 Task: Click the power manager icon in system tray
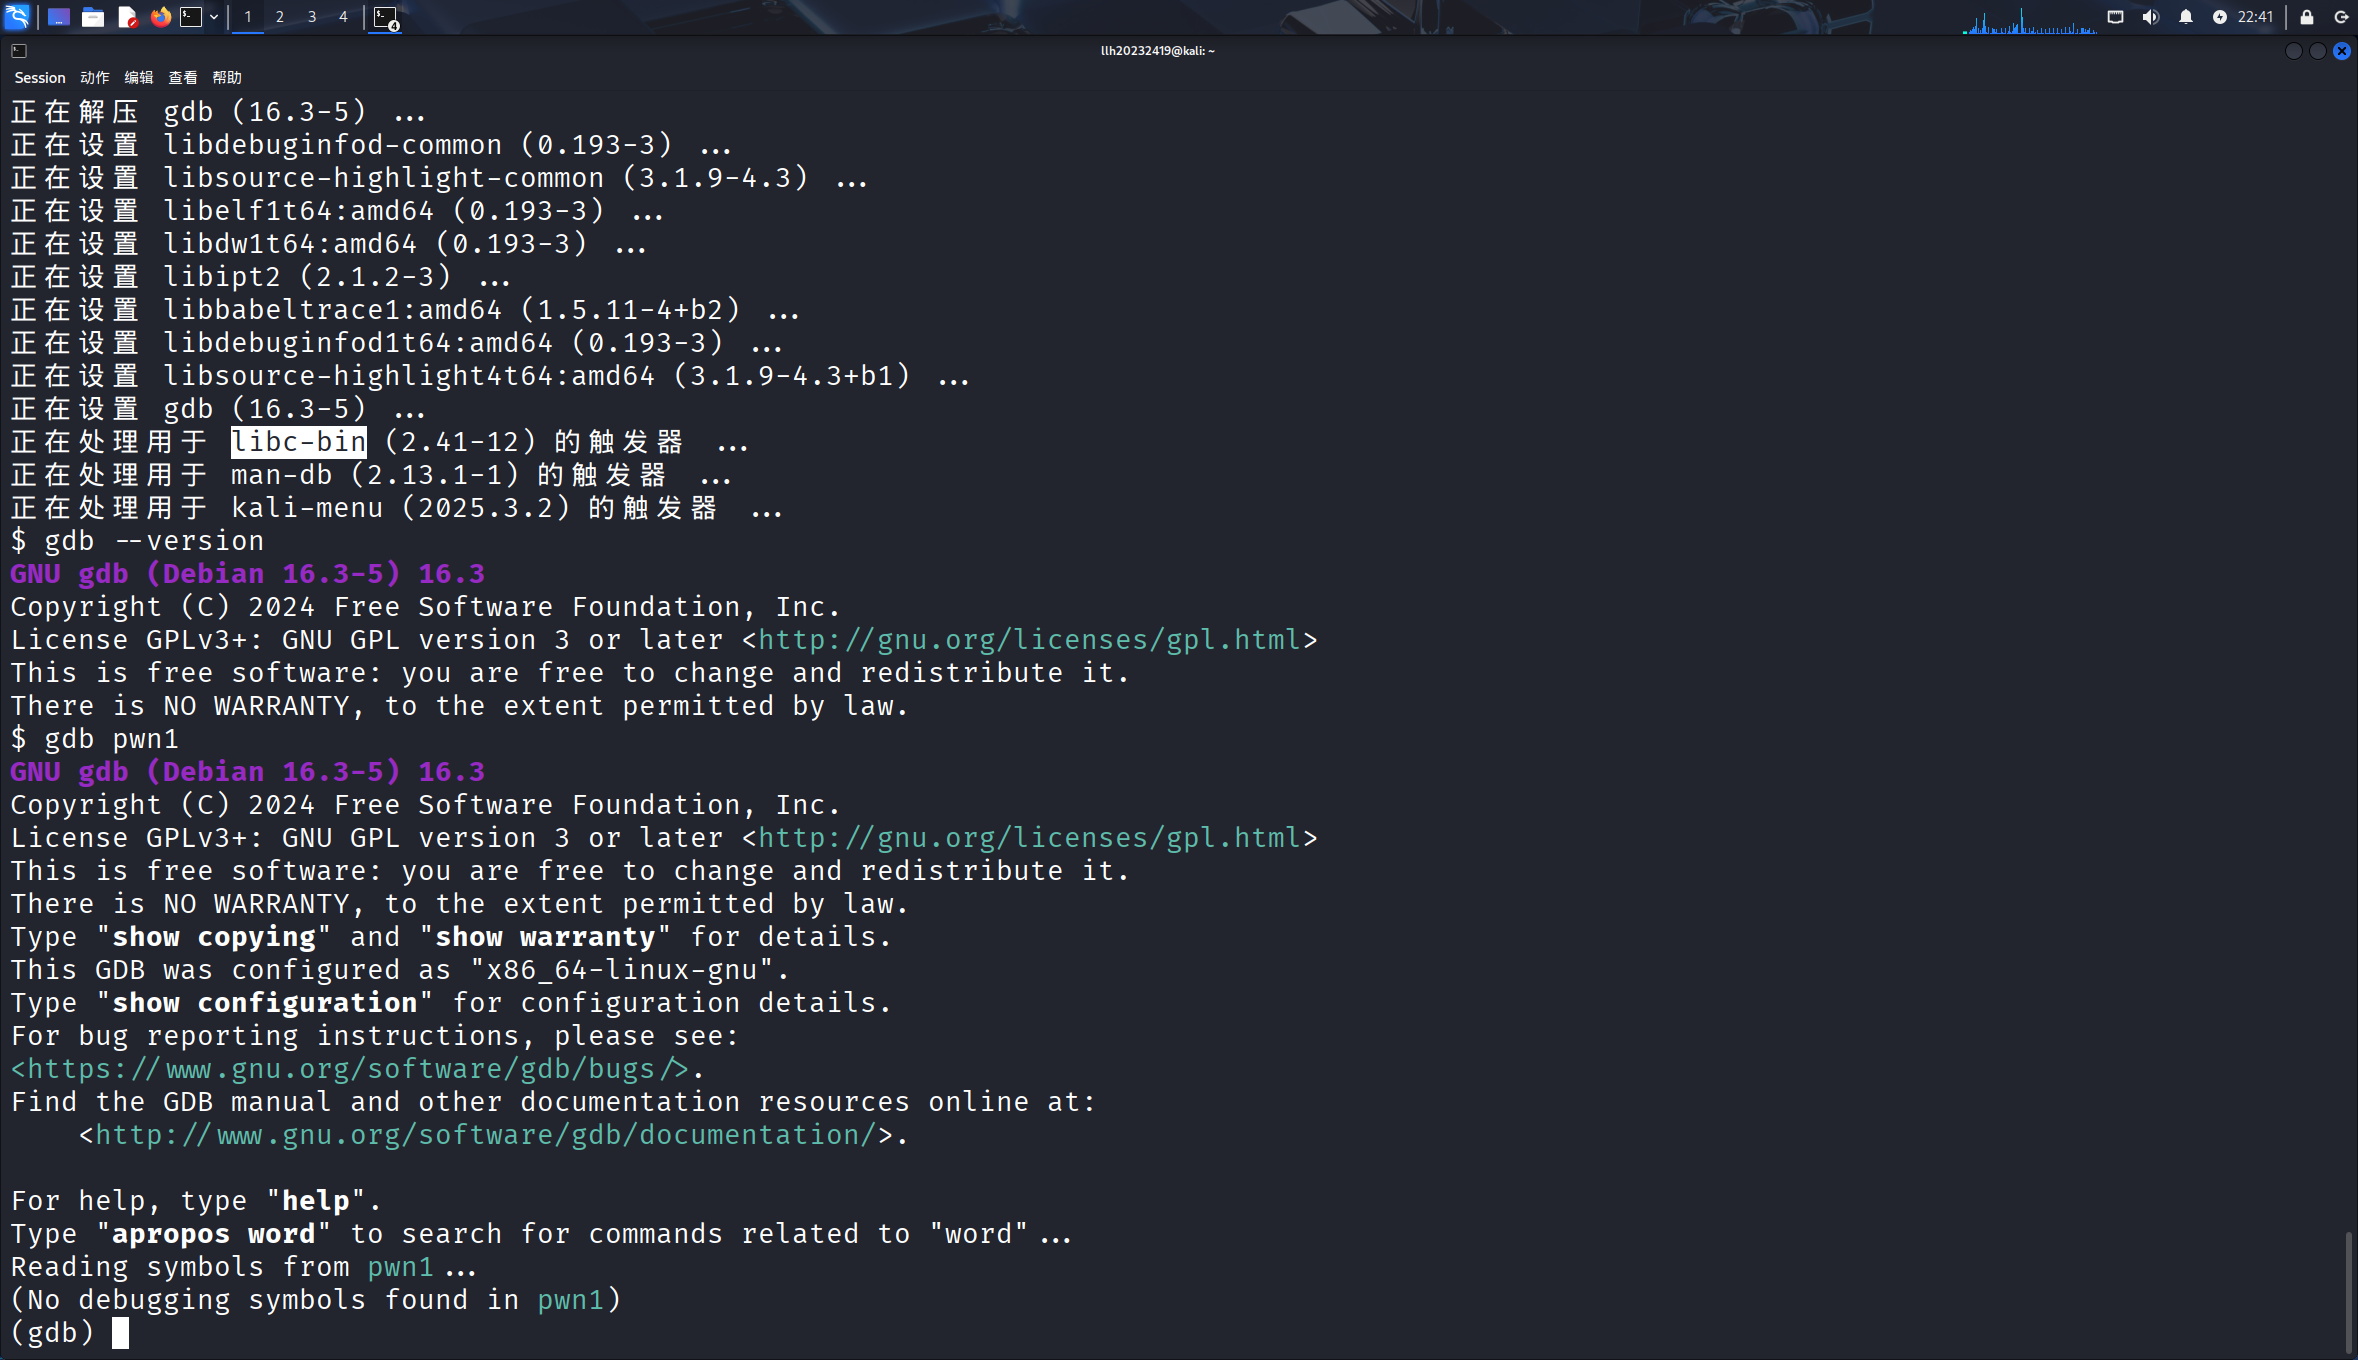[x=2220, y=16]
